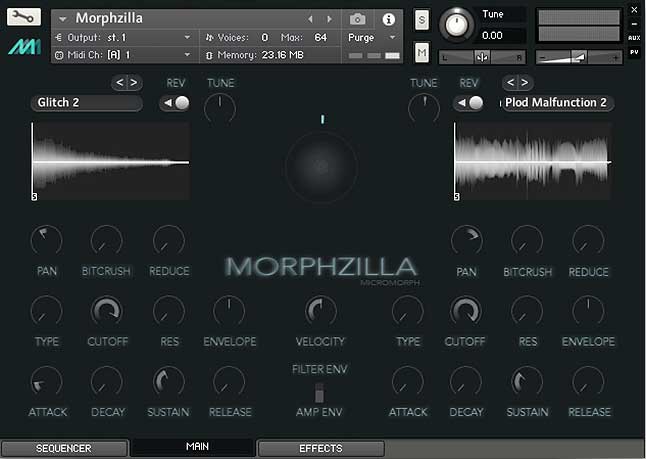
Task: Go to previous instrument preset arrow
Action: point(310,19)
